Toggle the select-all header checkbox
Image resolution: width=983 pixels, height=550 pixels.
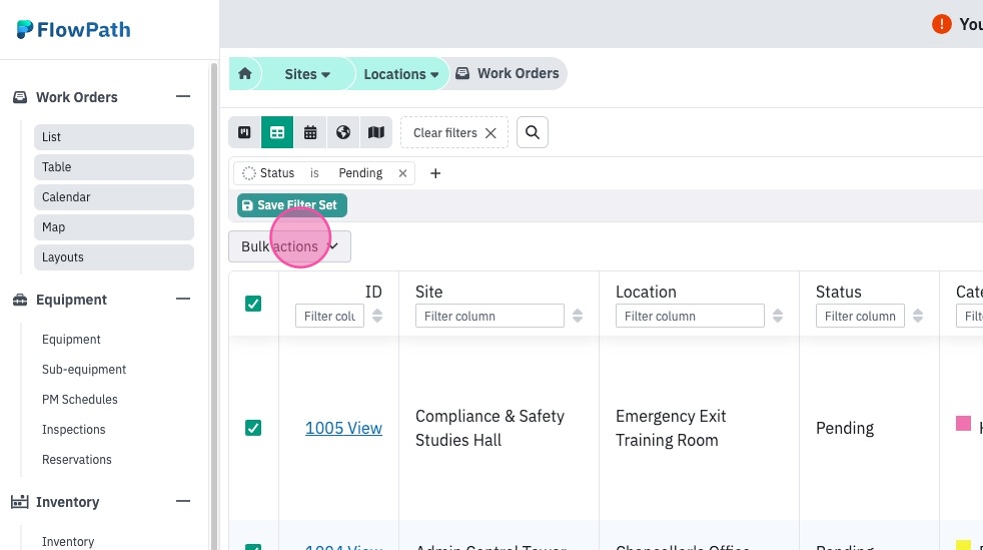pyautogui.click(x=253, y=304)
